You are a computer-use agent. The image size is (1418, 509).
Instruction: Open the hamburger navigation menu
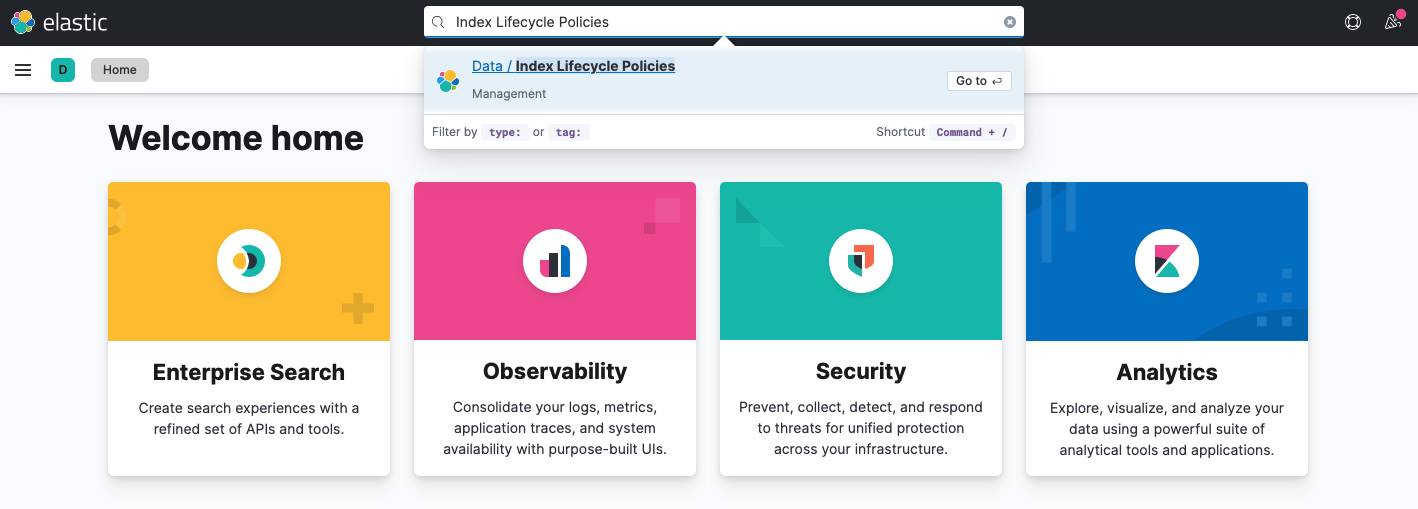pos(23,70)
